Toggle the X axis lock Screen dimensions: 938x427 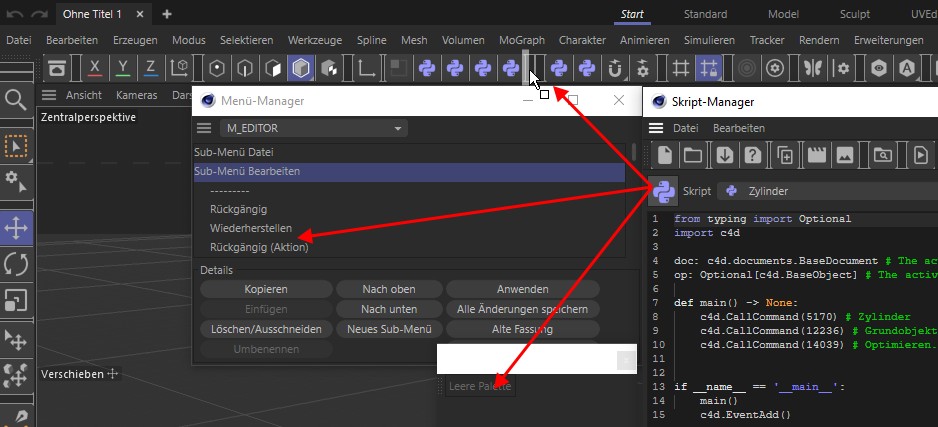click(95, 68)
